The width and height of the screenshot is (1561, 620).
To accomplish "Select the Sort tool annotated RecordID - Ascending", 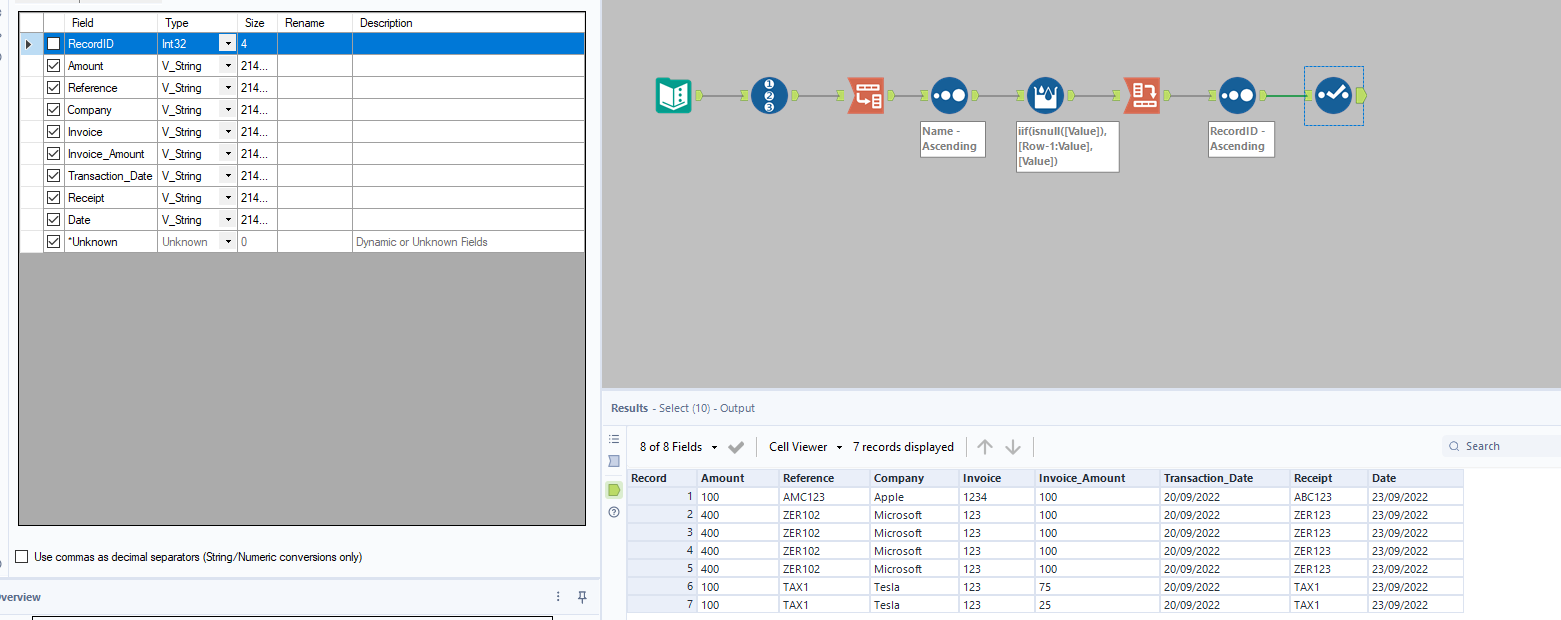I will (1237, 95).
